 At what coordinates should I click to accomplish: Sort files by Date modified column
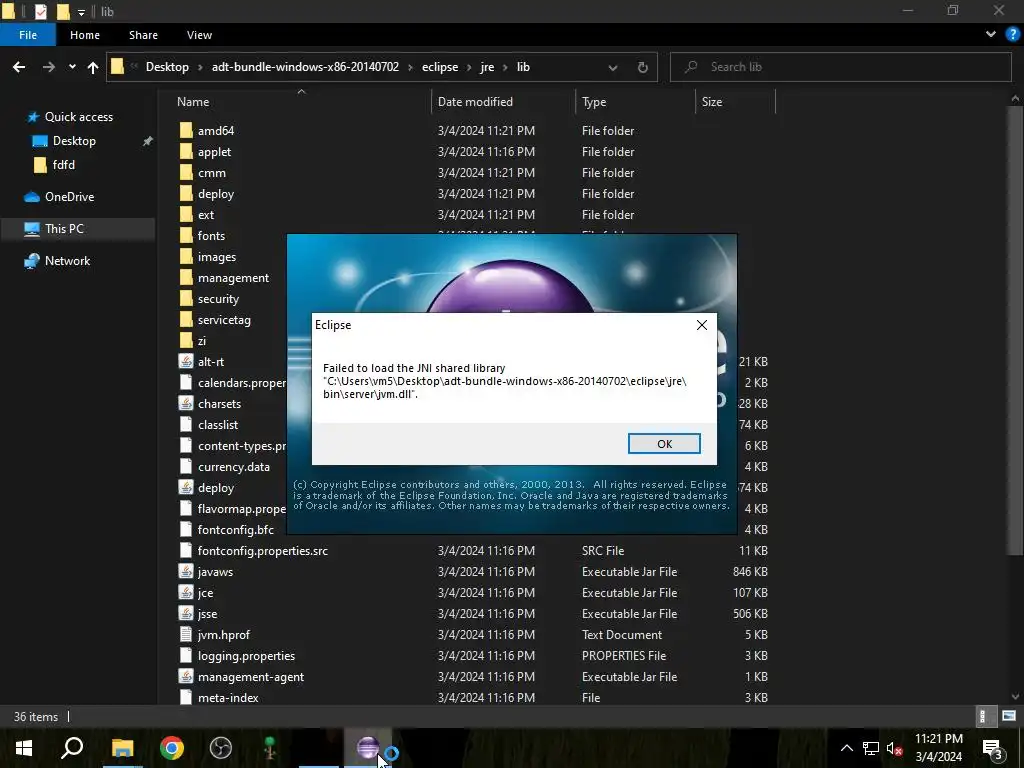pyautogui.click(x=475, y=102)
